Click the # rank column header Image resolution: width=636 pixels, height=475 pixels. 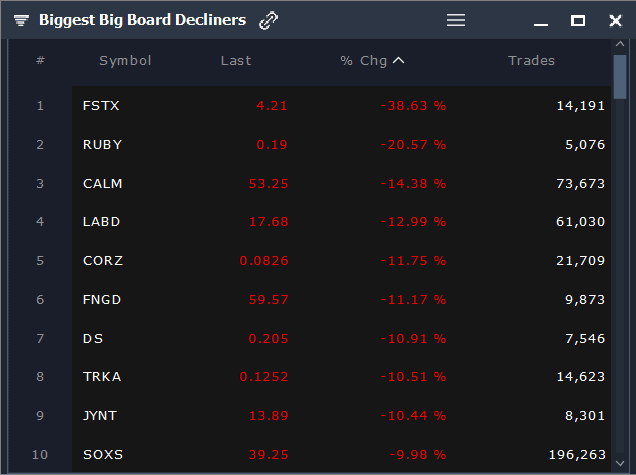point(40,61)
